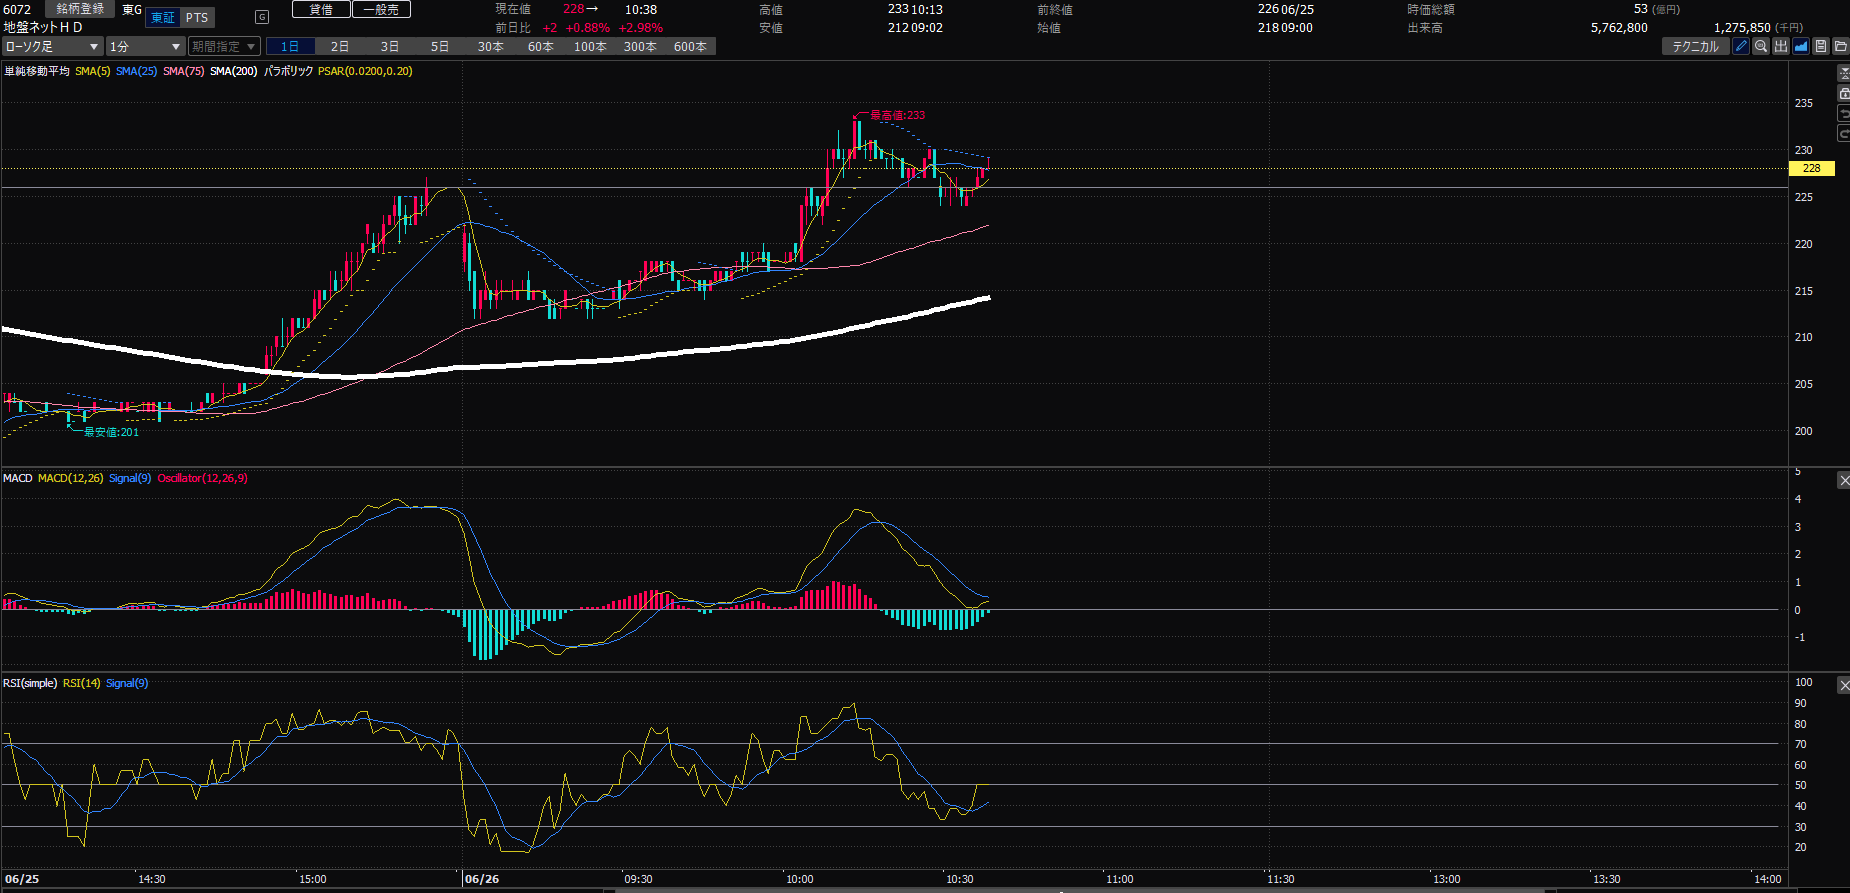This screenshot has width=1850, height=893.
Task: Select the 2日 range tab
Action: coord(340,46)
